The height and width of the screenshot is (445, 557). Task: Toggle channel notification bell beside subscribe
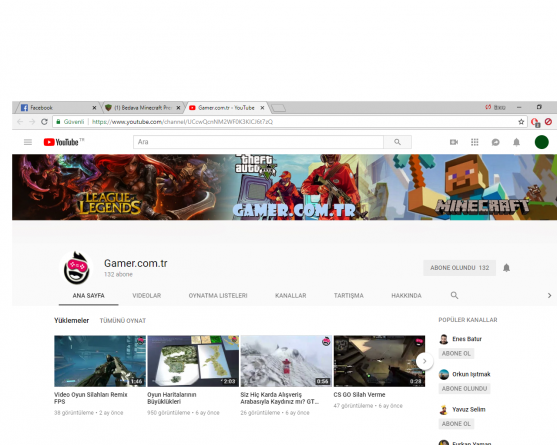point(507,268)
